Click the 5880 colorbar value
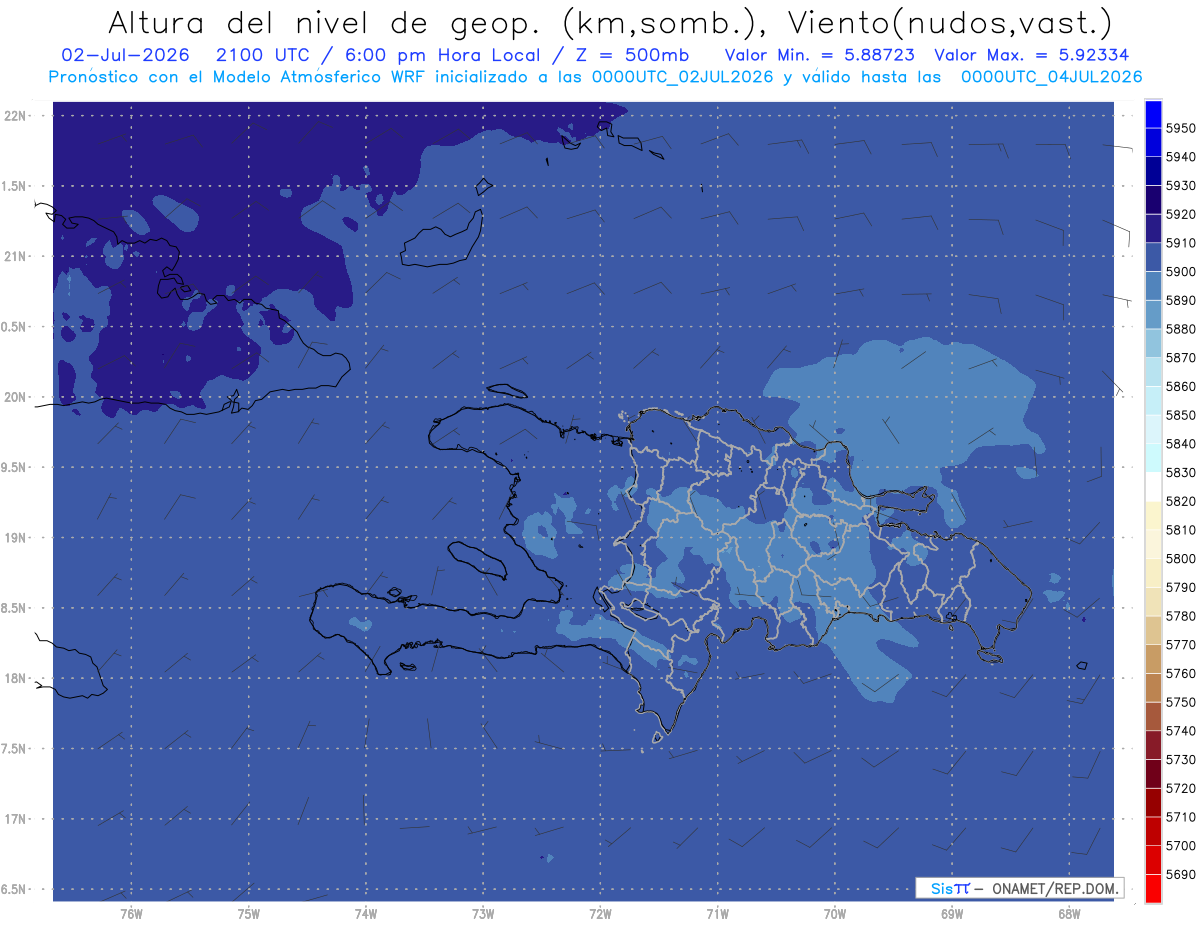This screenshot has width=1200, height=927. (x=1180, y=329)
